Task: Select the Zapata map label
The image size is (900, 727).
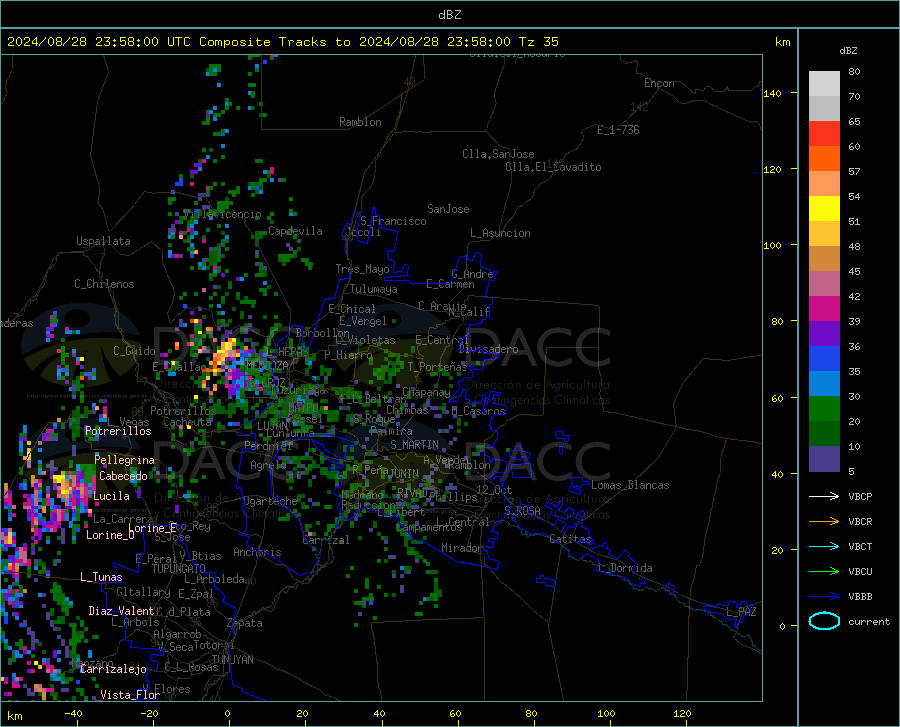Action: pyautogui.click(x=245, y=623)
